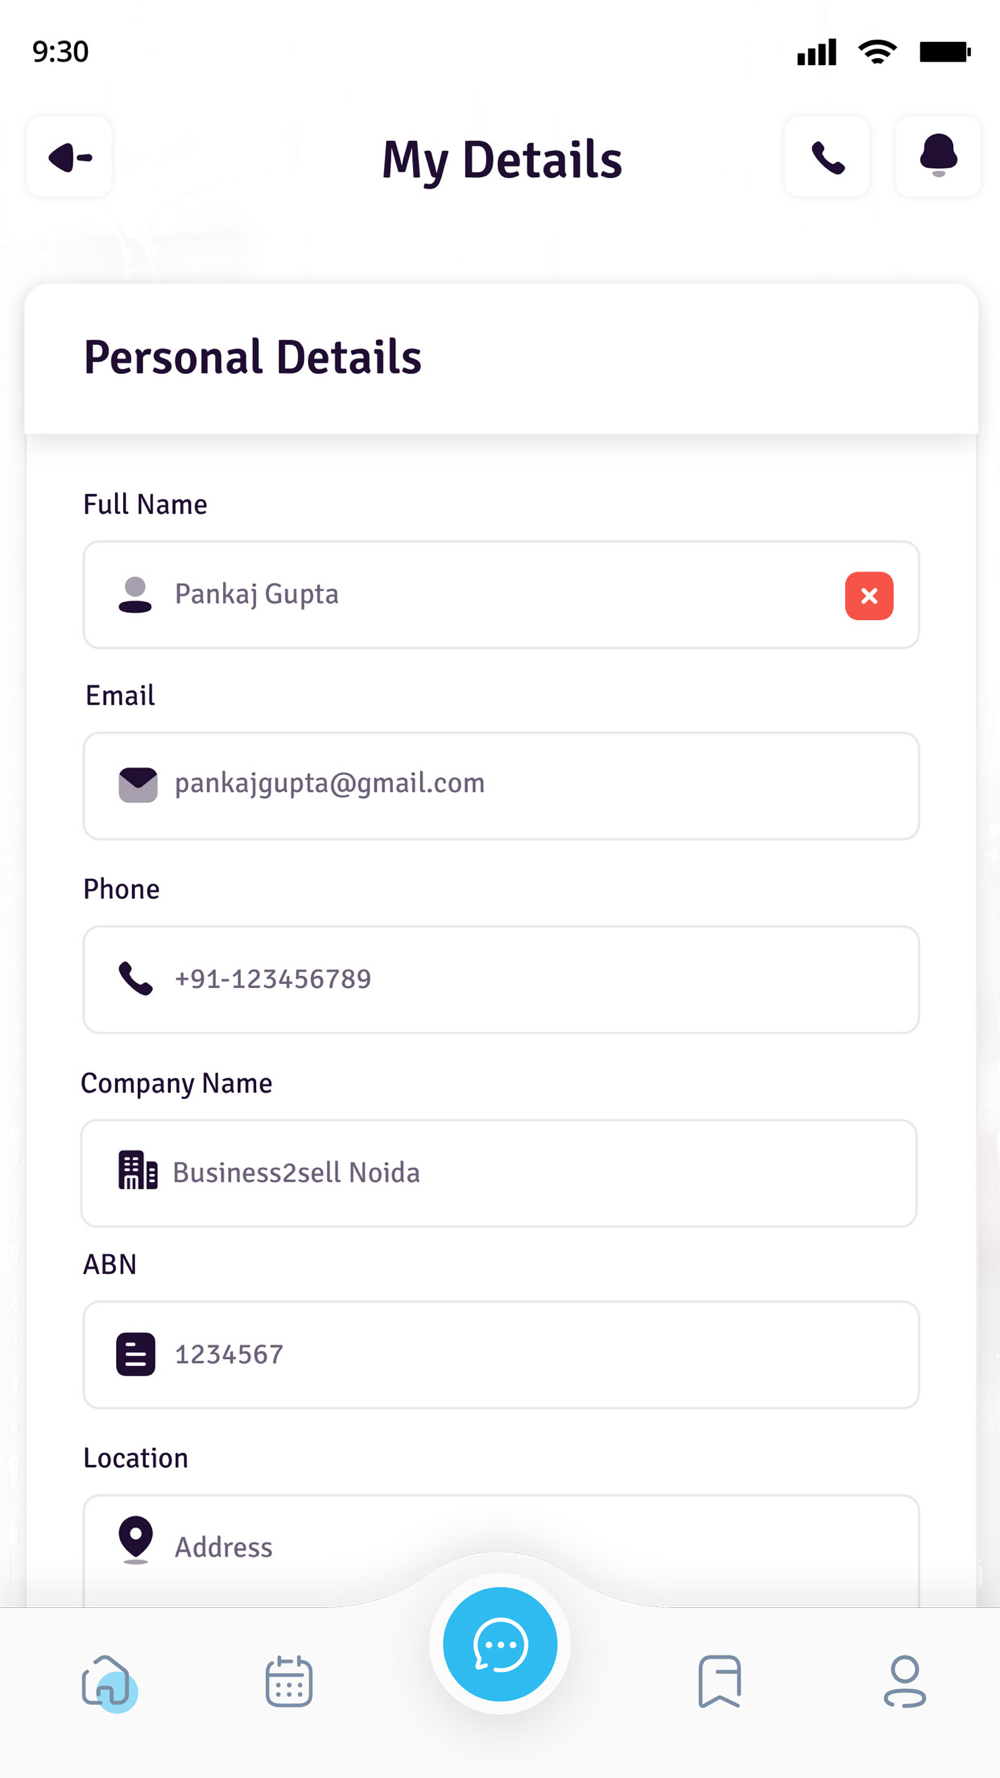Tap the map pin icon in Location field
Viewport: 1000px width, 1778px height.
[x=136, y=1540]
